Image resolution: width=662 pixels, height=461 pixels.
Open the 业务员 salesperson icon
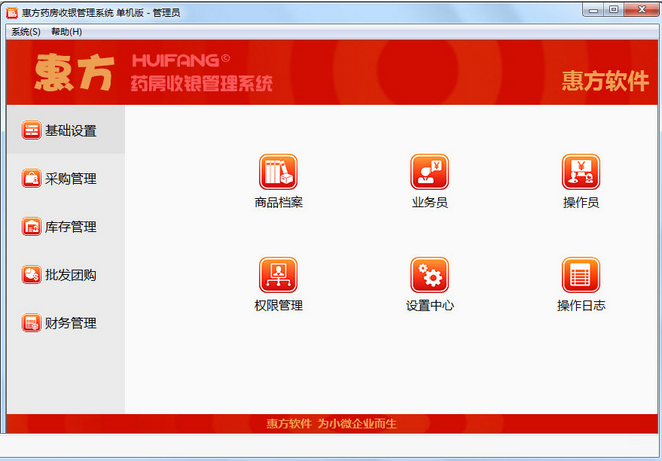click(429, 171)
